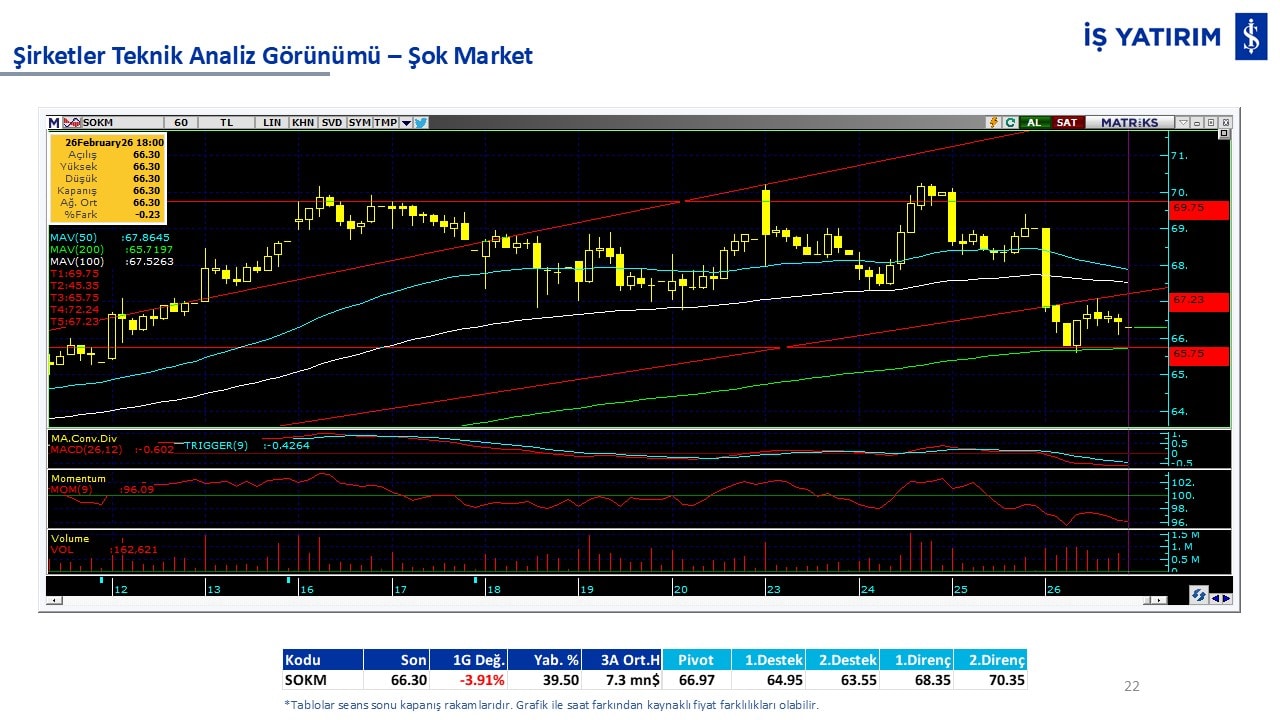Select the SYM toolbar item
1280x720 pixels.
pyautogui.click(x=359, y=123)
